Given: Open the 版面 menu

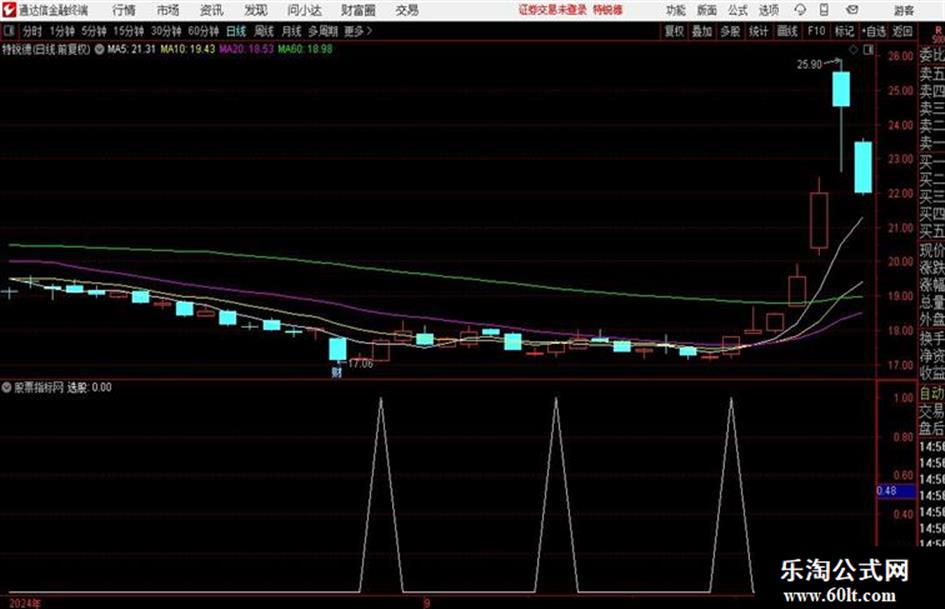Looking at the screenshot, I should (707, 10).
